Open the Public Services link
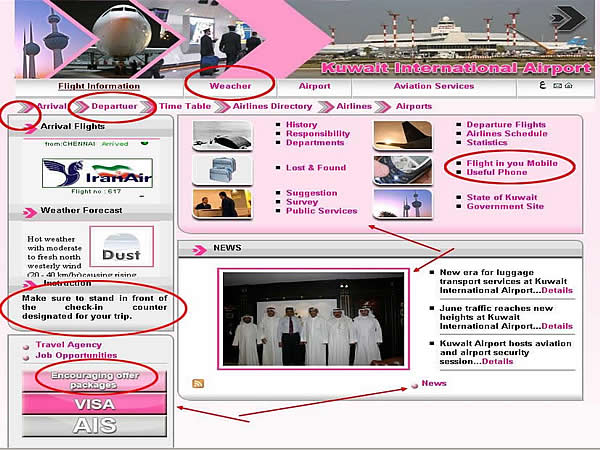 point(321,211)
